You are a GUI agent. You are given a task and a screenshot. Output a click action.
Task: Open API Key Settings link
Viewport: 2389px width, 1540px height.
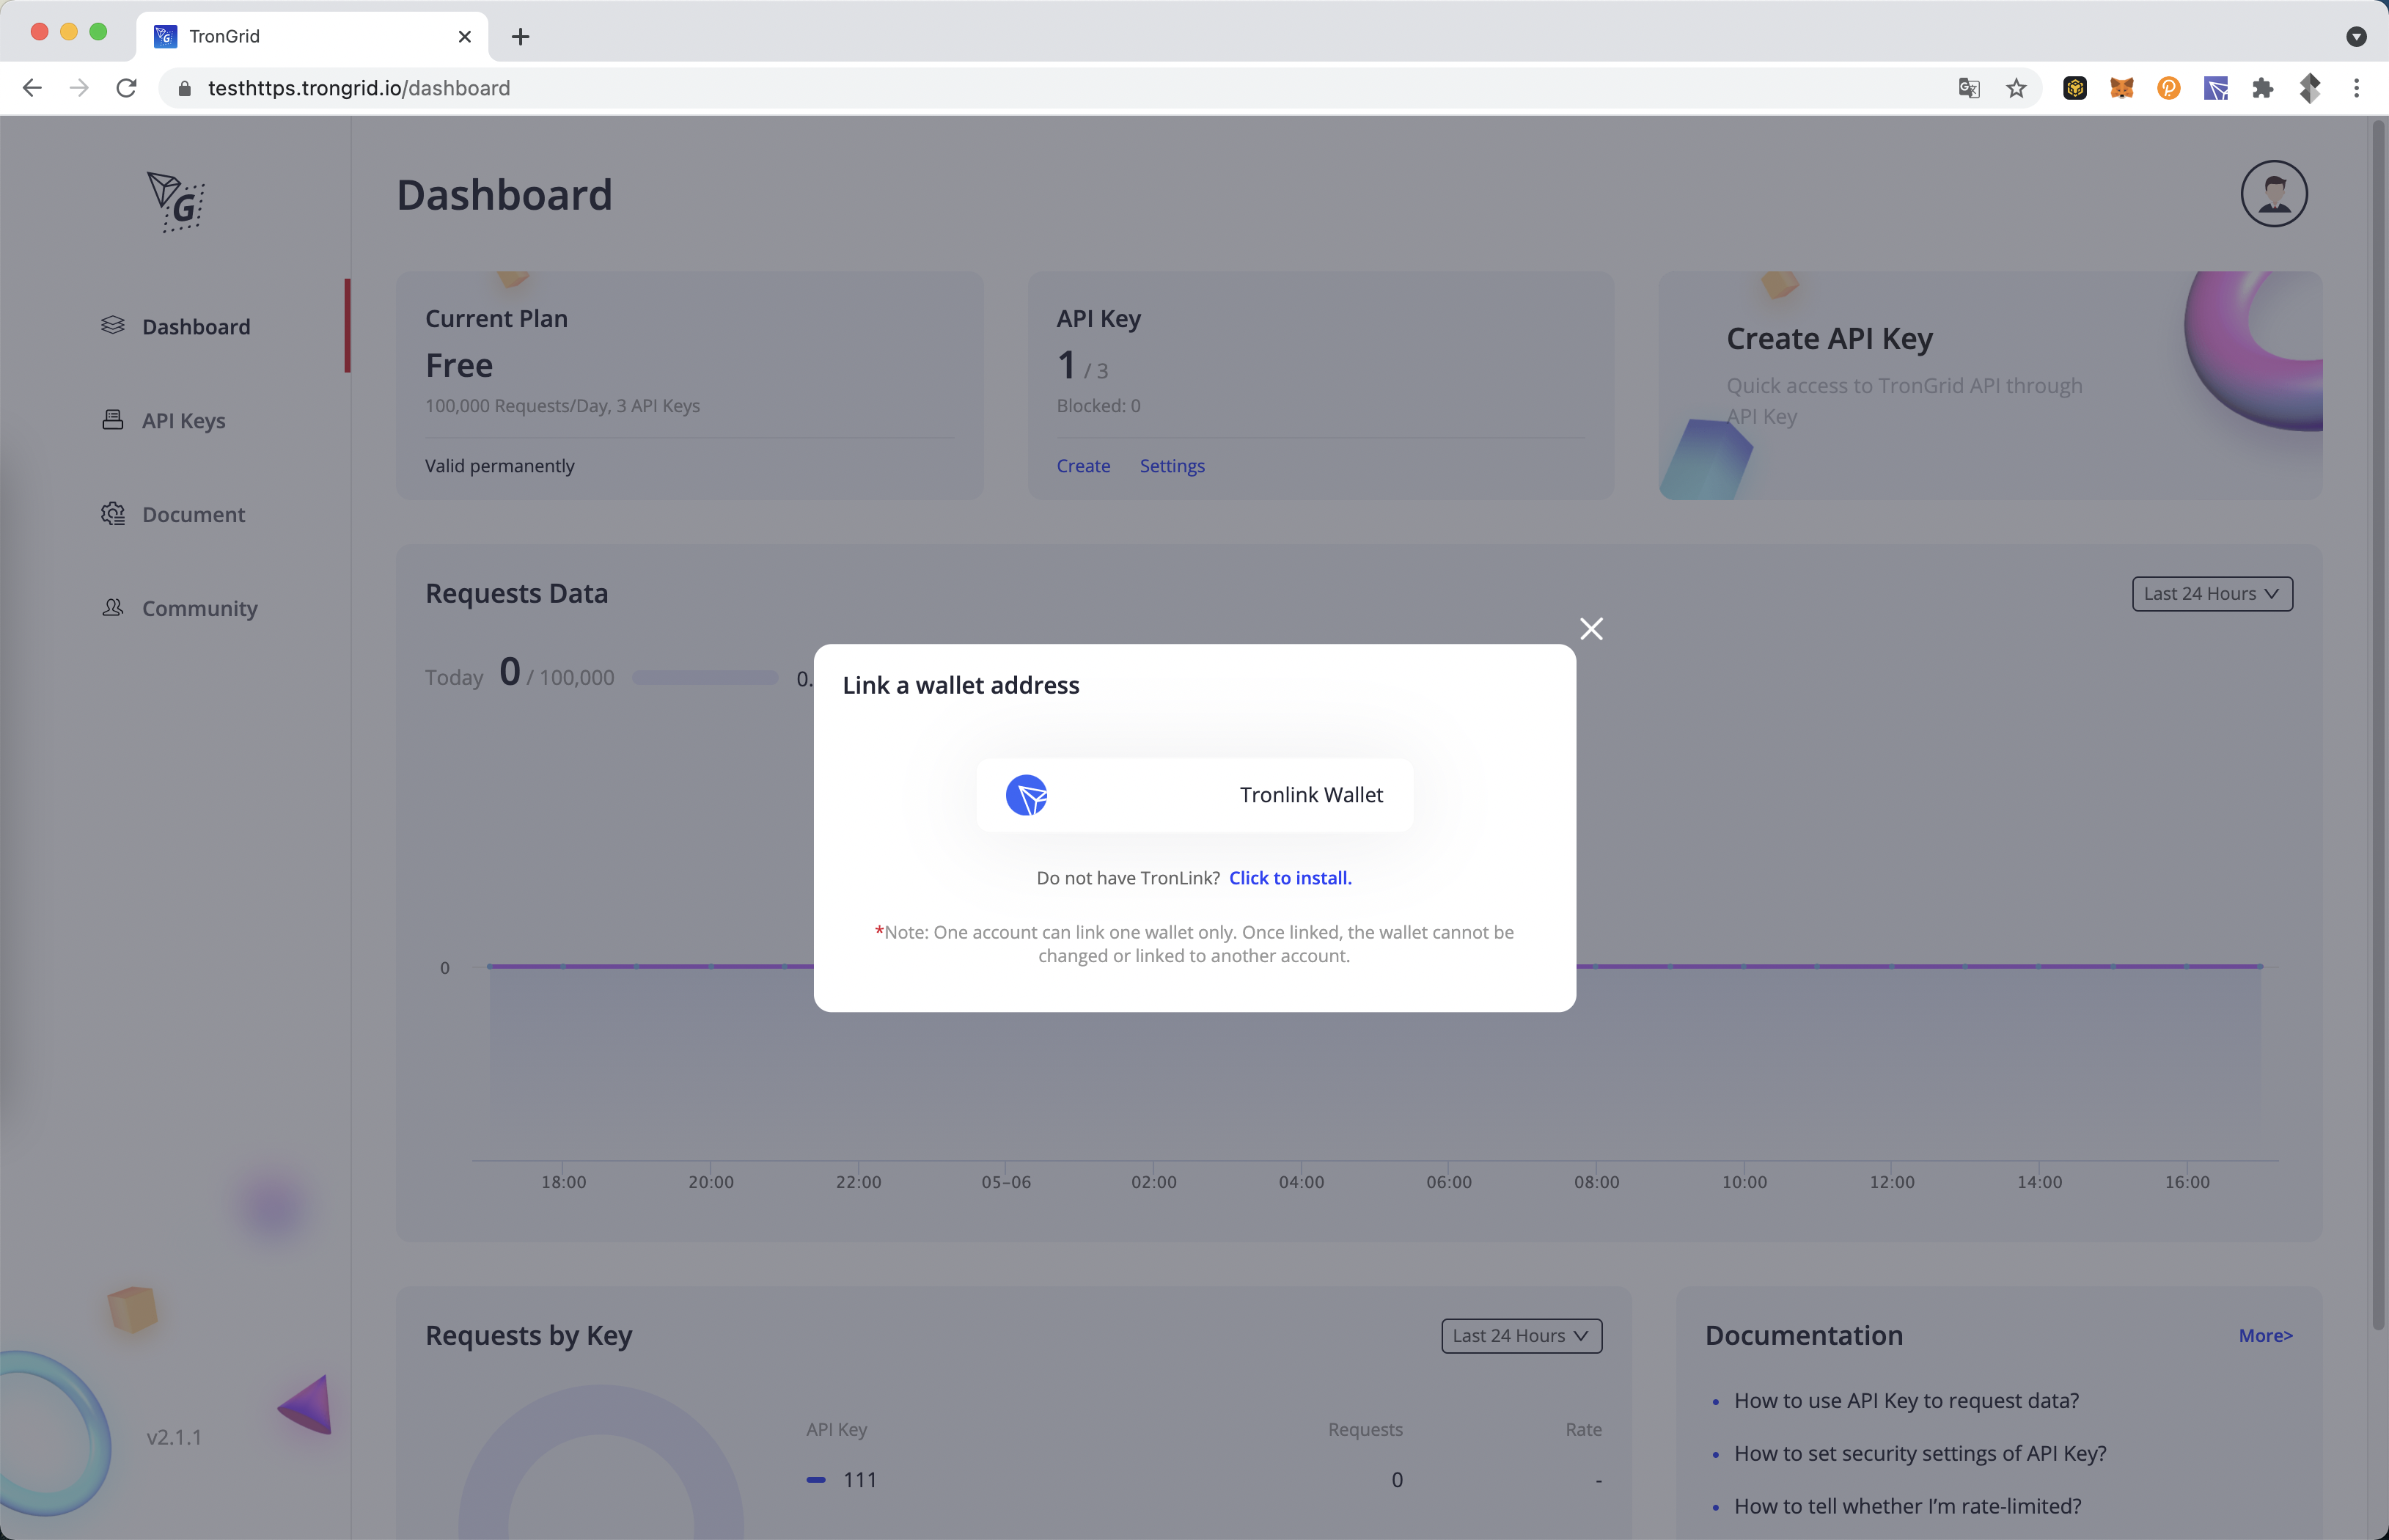point(1171,466)
